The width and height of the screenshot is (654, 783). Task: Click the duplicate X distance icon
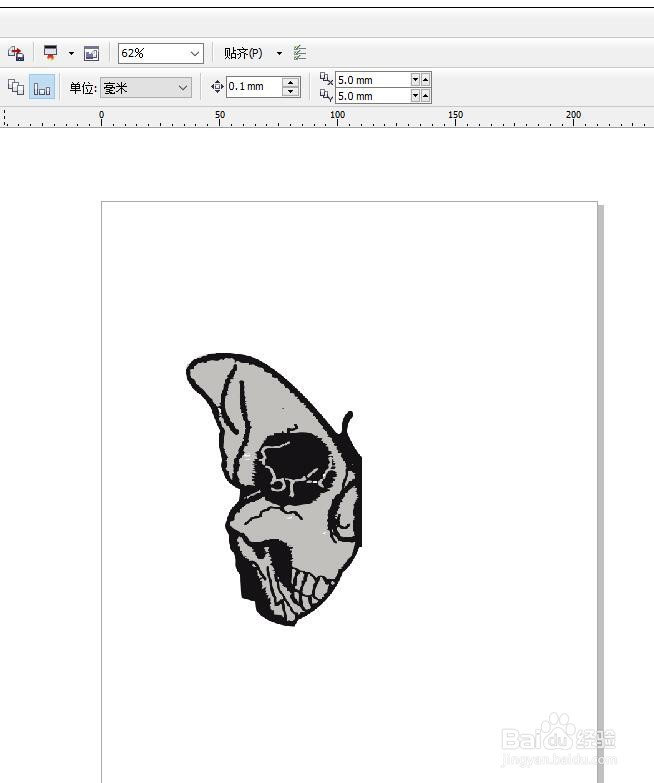coord(326,79)
